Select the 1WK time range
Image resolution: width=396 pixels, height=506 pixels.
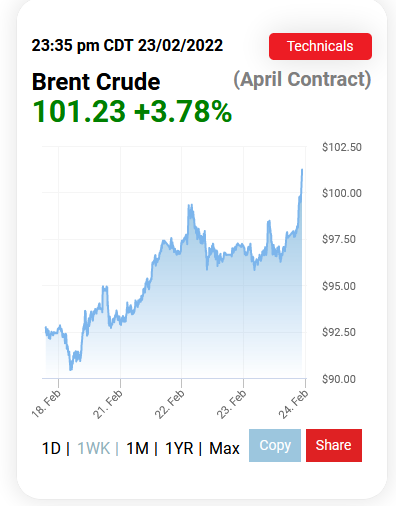[x=93, y=448]
